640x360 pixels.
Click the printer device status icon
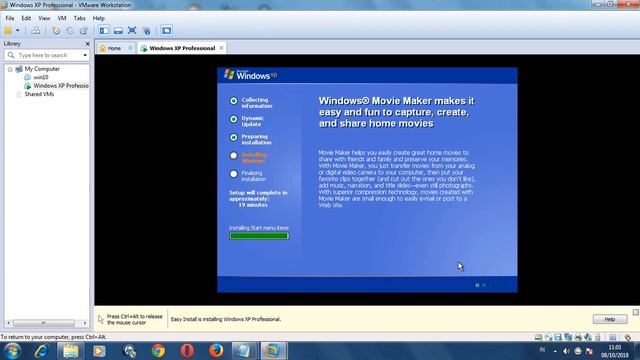pos(578,338)
